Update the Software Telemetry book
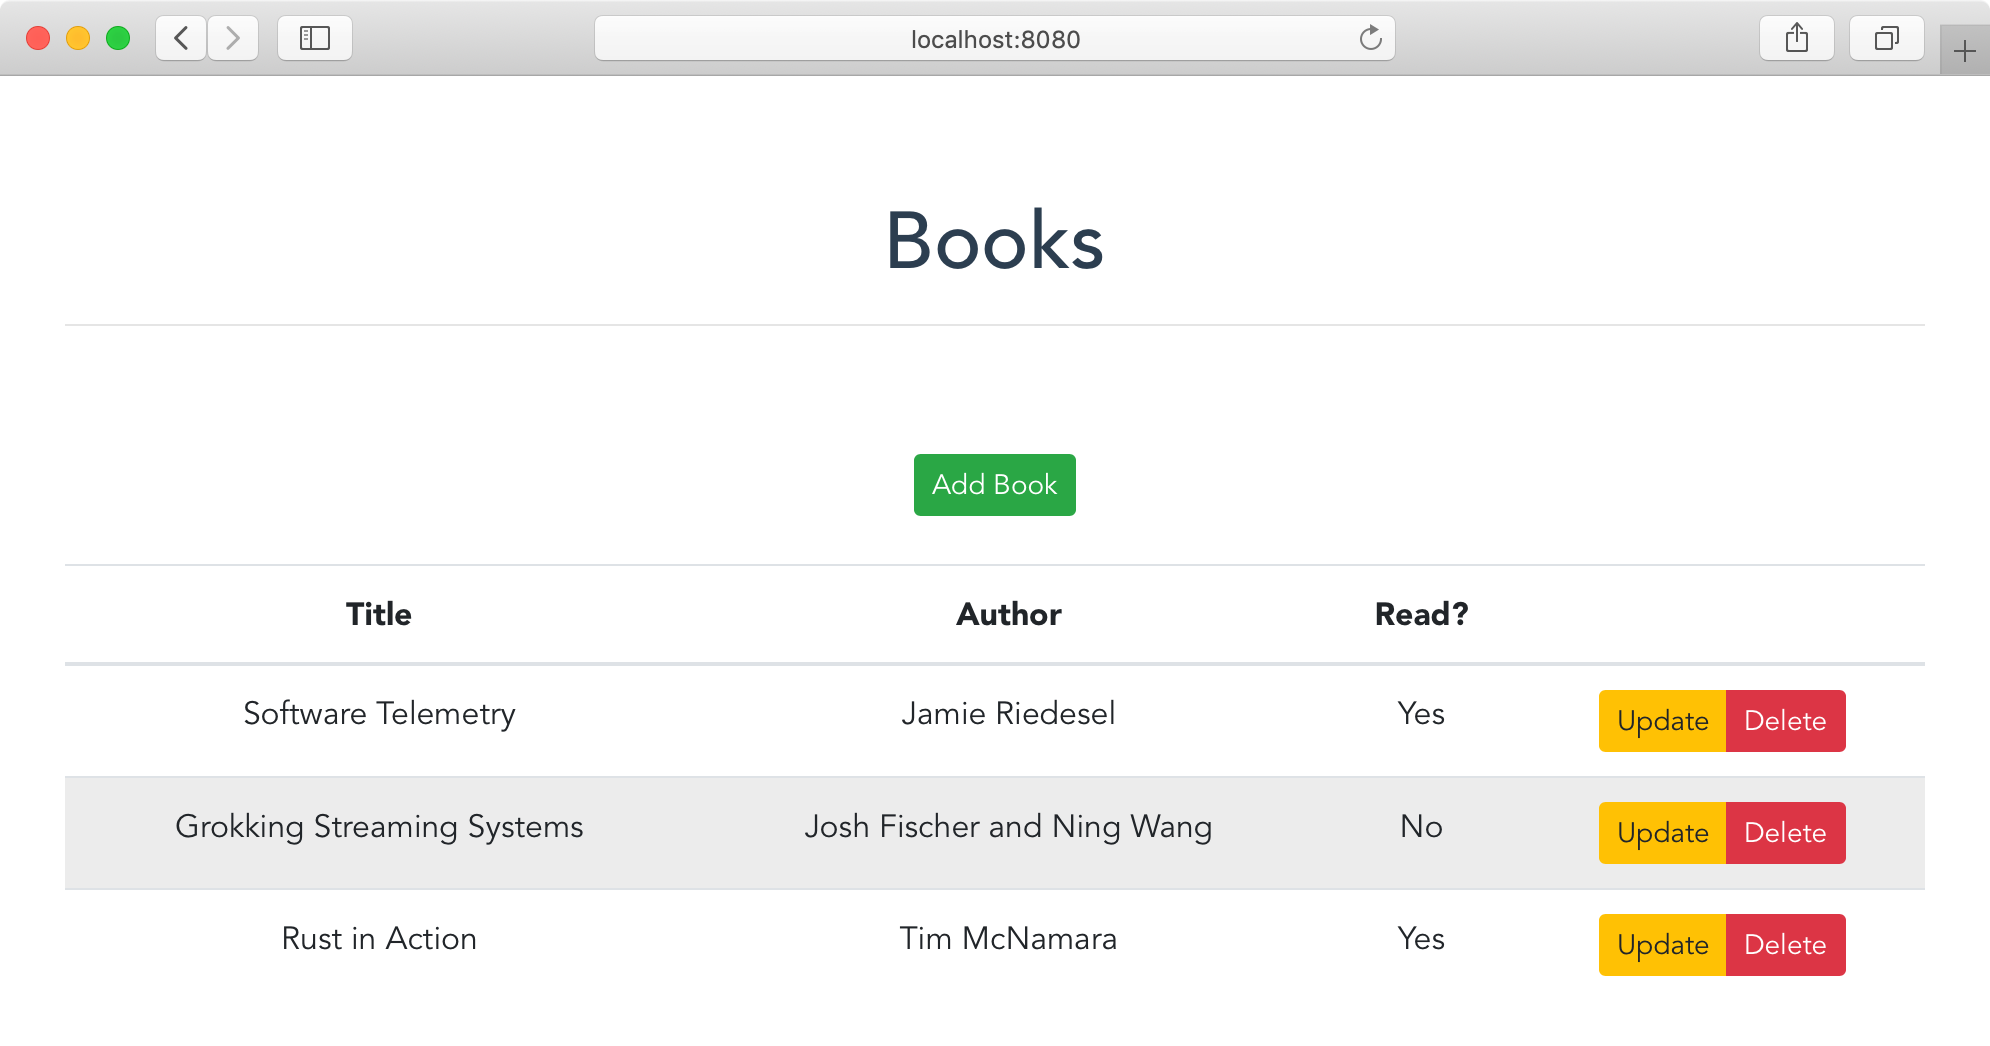 1662,721
